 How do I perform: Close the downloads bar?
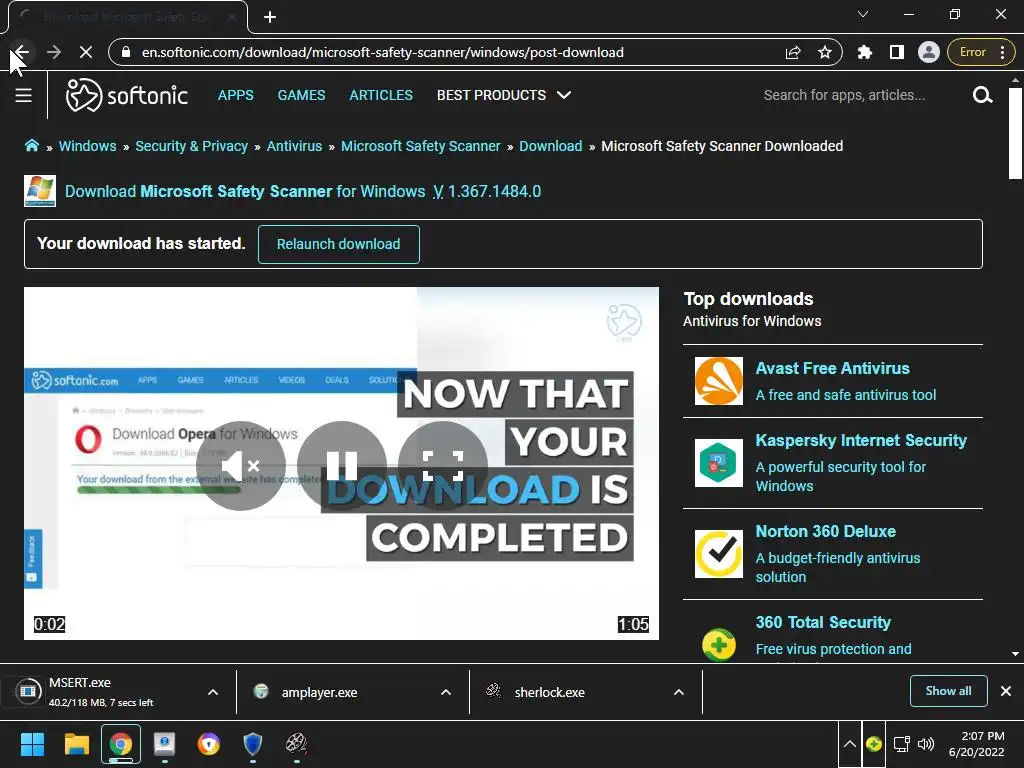tap(1006, 691)
